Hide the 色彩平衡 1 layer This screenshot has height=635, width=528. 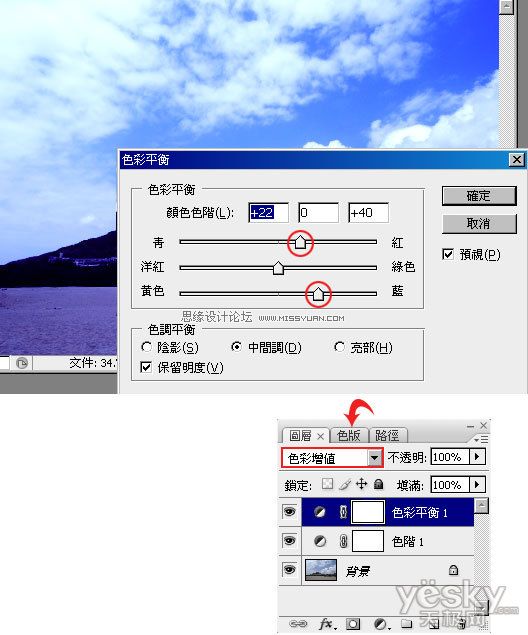[289, 512]
